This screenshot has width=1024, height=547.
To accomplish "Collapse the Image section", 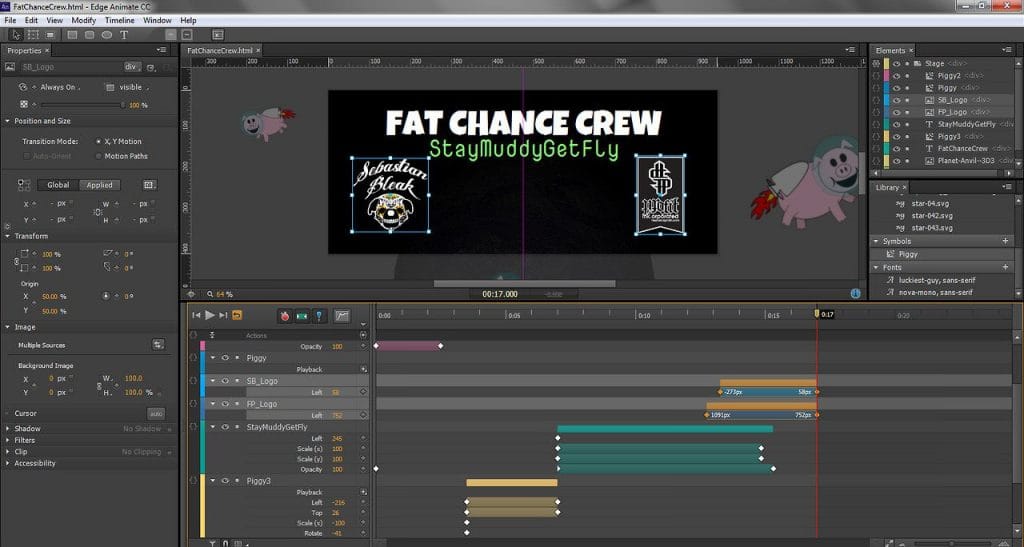I will (7, 327).
